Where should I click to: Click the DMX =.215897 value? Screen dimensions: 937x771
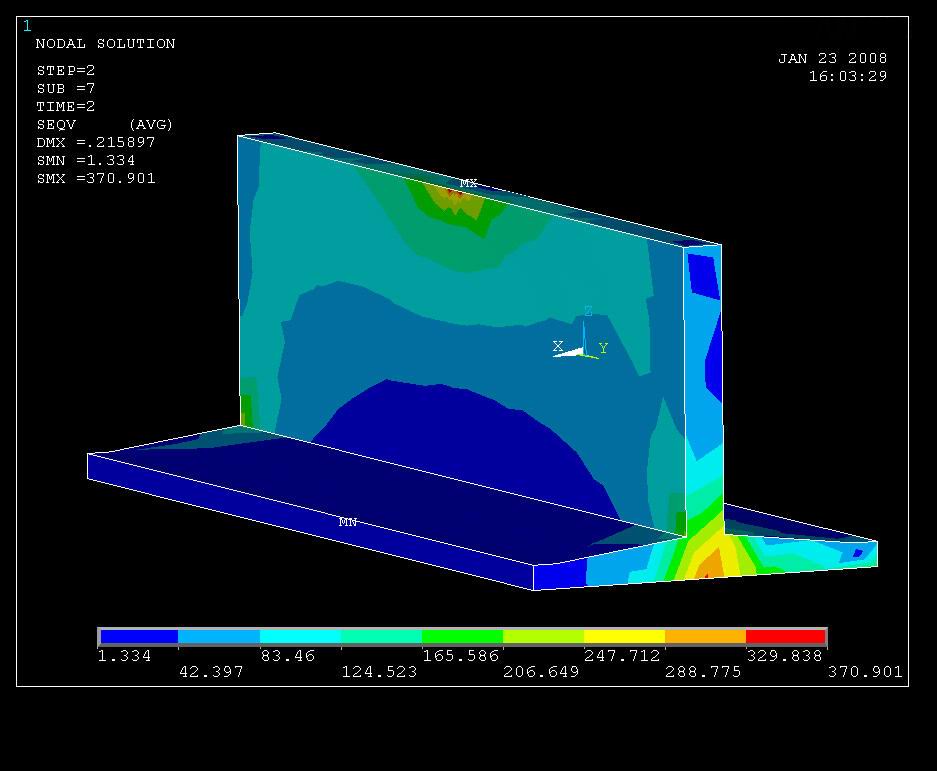click(96, 142)
